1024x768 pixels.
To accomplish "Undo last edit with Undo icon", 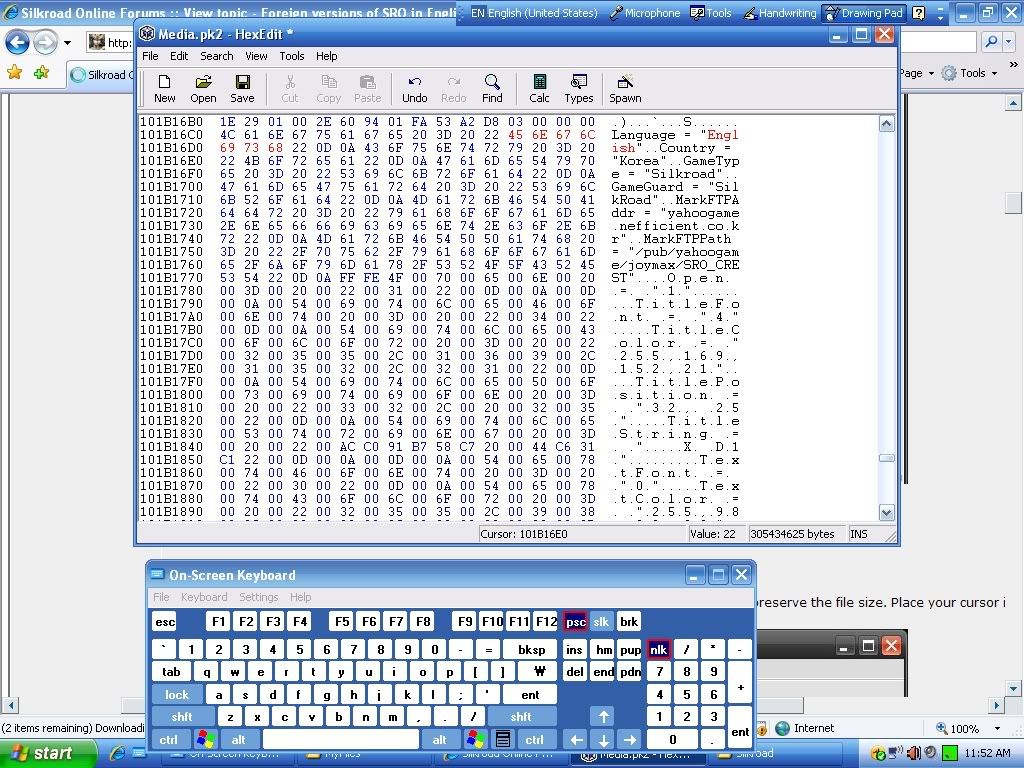I will click(415, 89).
